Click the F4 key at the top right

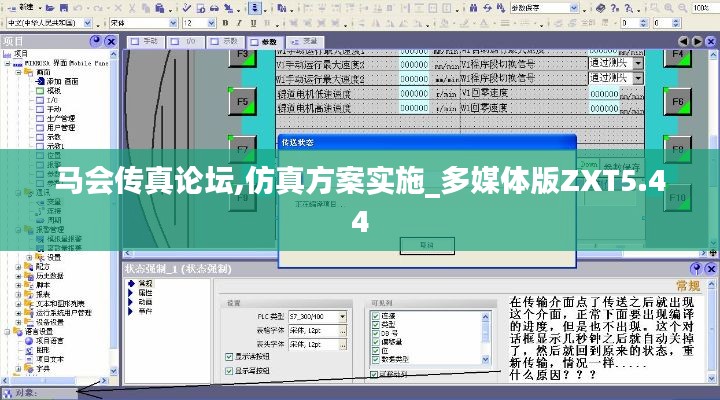pos(677,53)
